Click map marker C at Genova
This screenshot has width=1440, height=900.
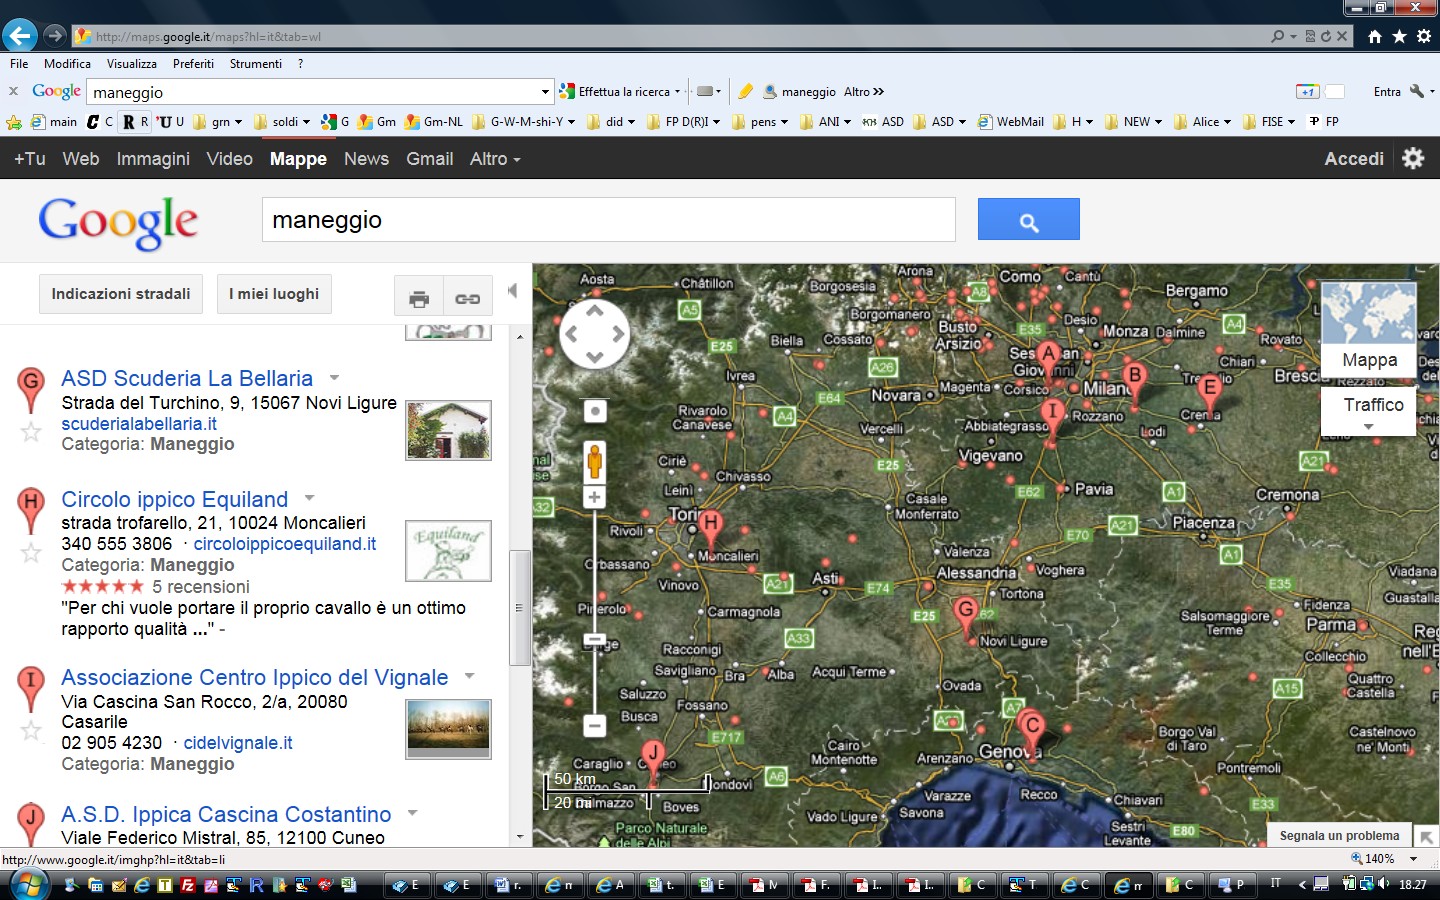click(x=1032, y=733)
